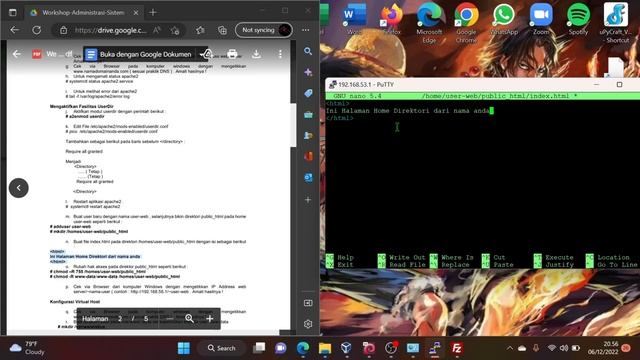This screenshot has width=640, height=360.
Task: Open Edge sidebar Office icon
Action: pos(308,157)
